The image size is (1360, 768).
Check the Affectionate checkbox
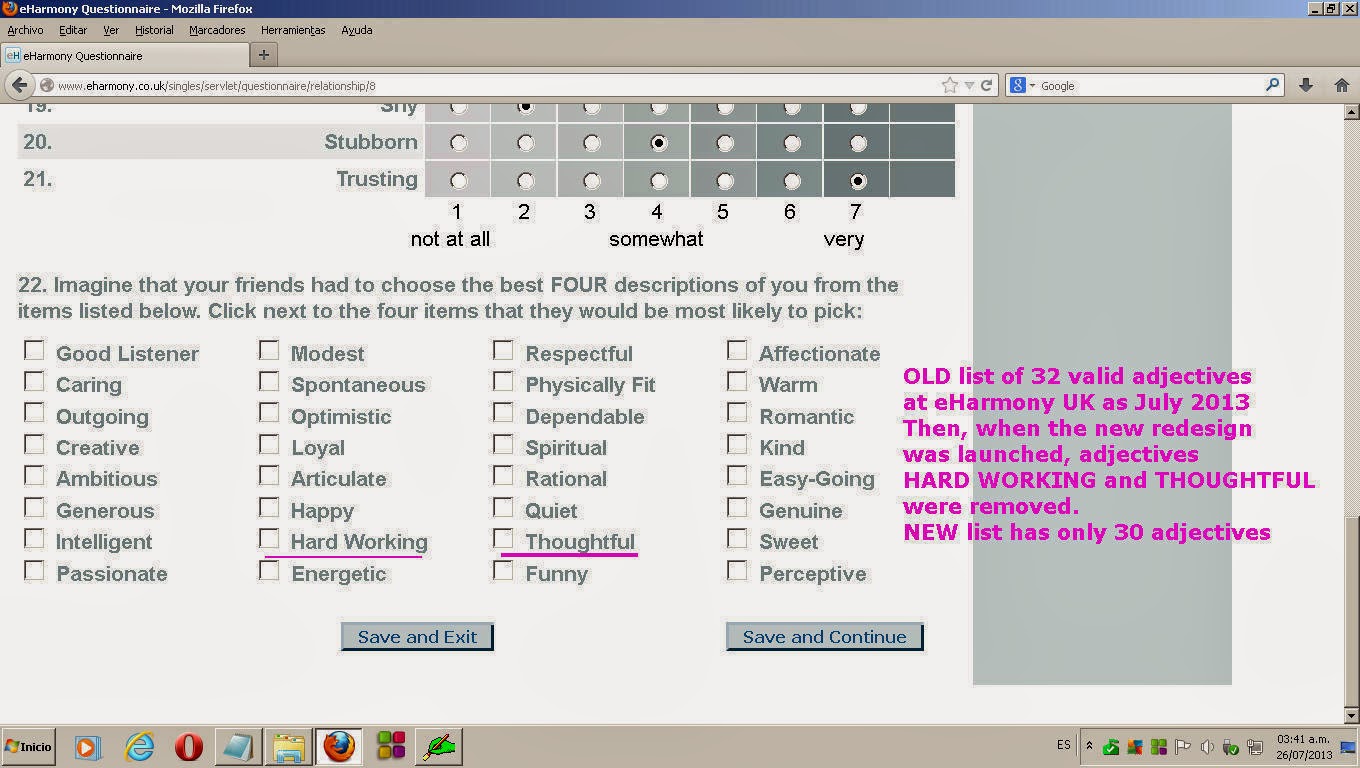(737, 350)
